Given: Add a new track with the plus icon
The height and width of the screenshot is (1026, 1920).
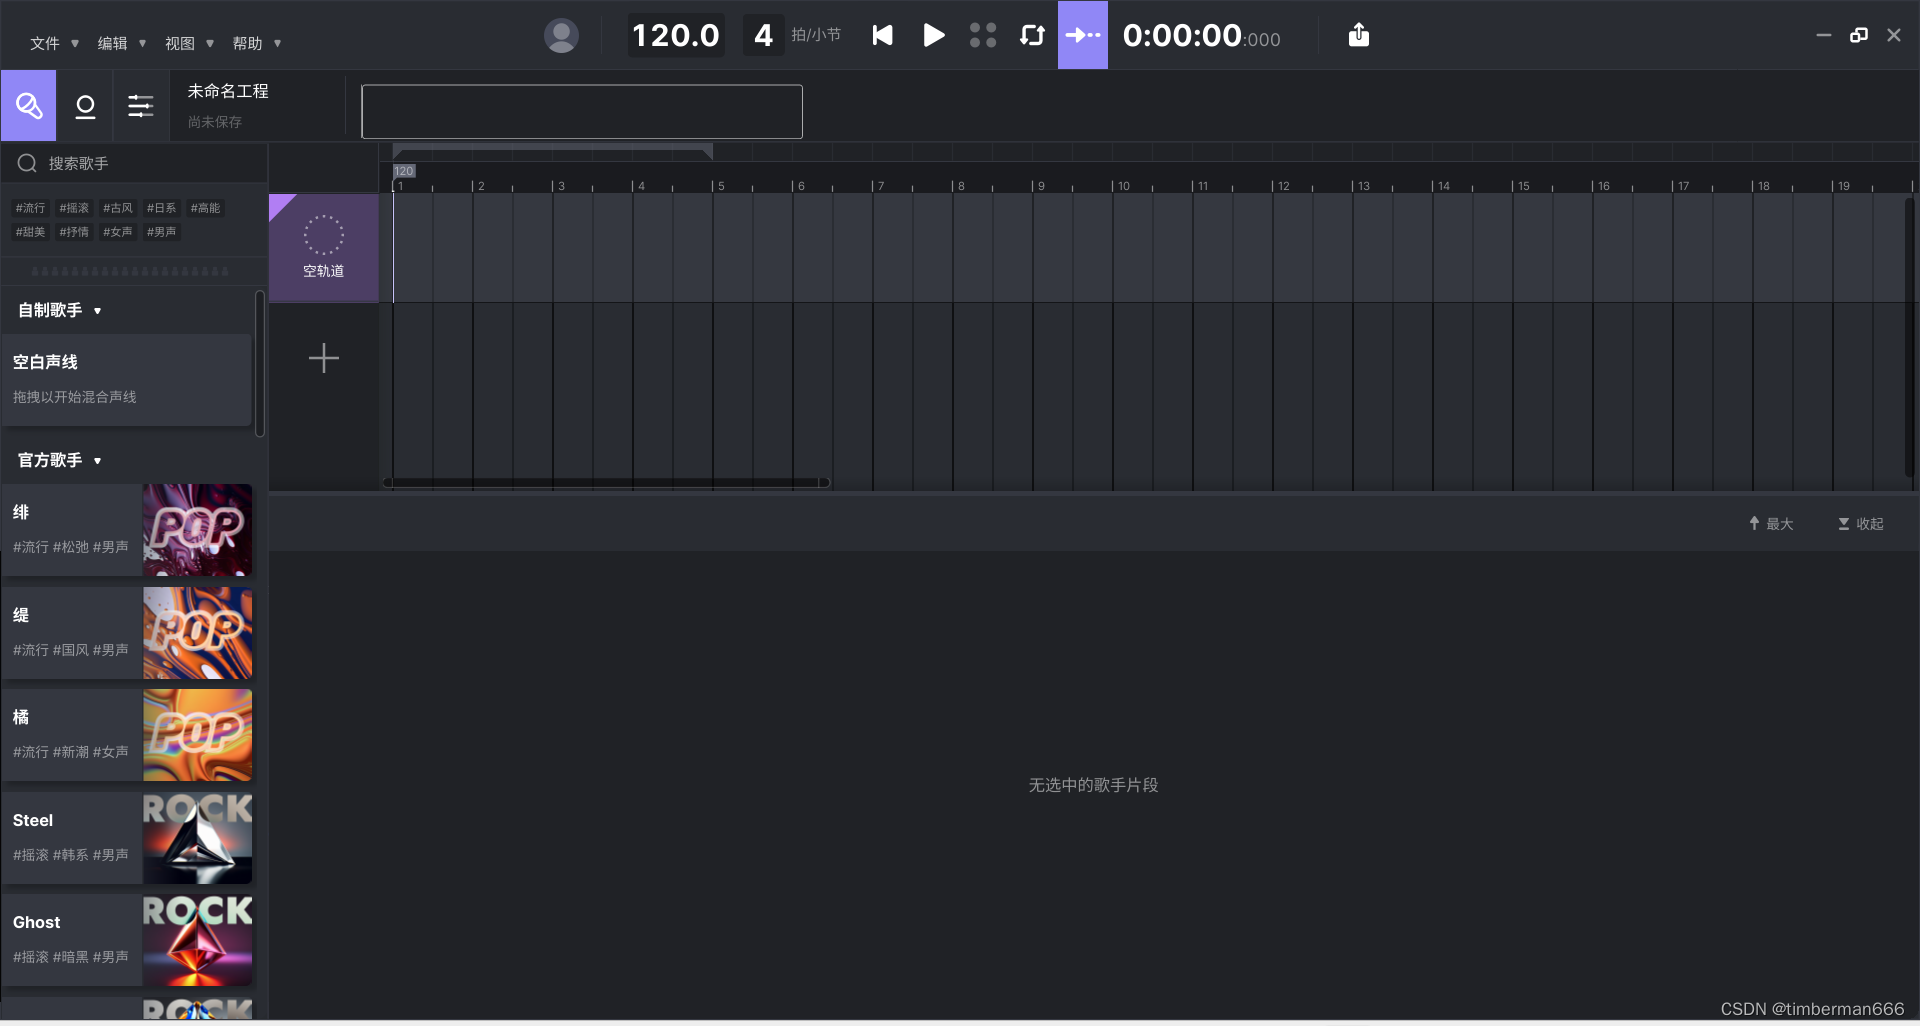Looking at the screenshot, I should (324, 358).
